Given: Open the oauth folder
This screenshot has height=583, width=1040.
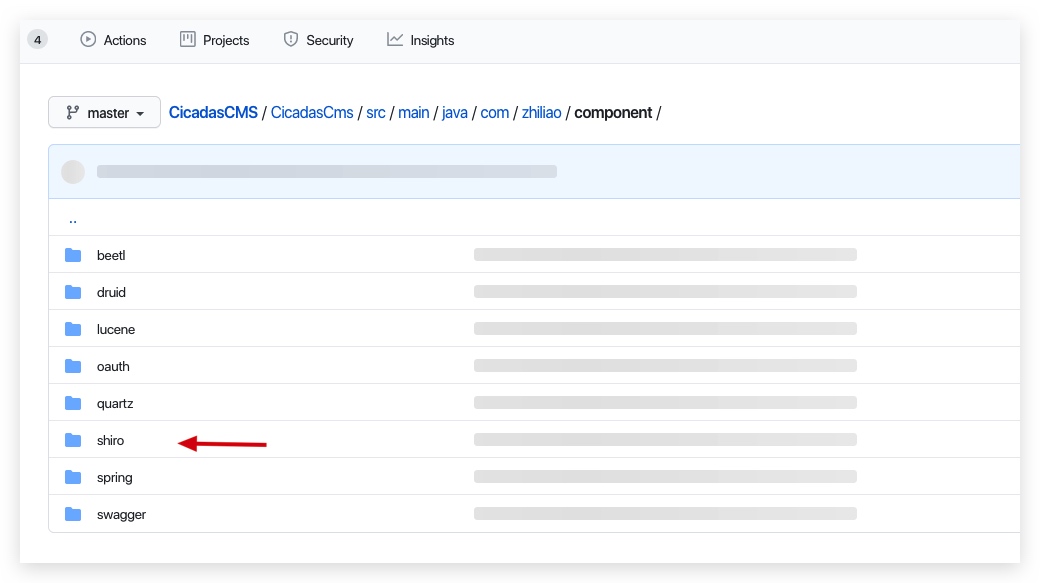Looking at the screenshot, I should (x=113, y=367).
